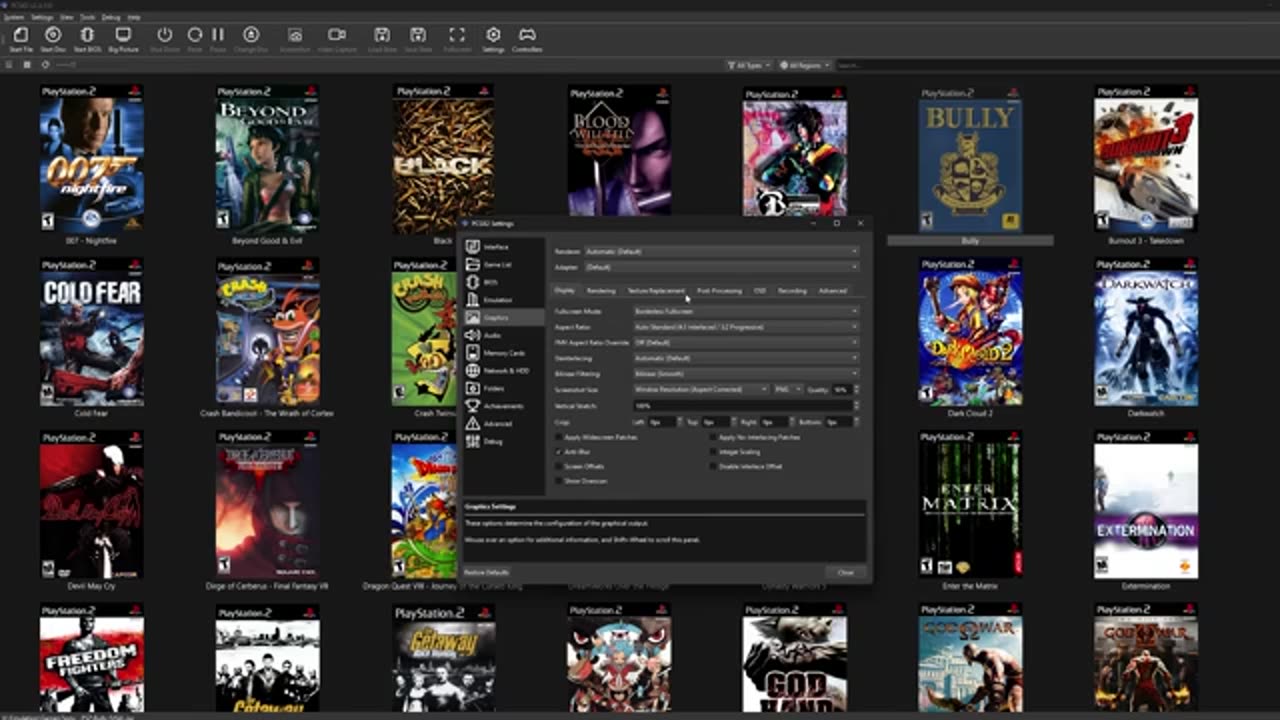Select the Interface category in settings sidebar
The image size is (1280, 720).
pos(504,247)
